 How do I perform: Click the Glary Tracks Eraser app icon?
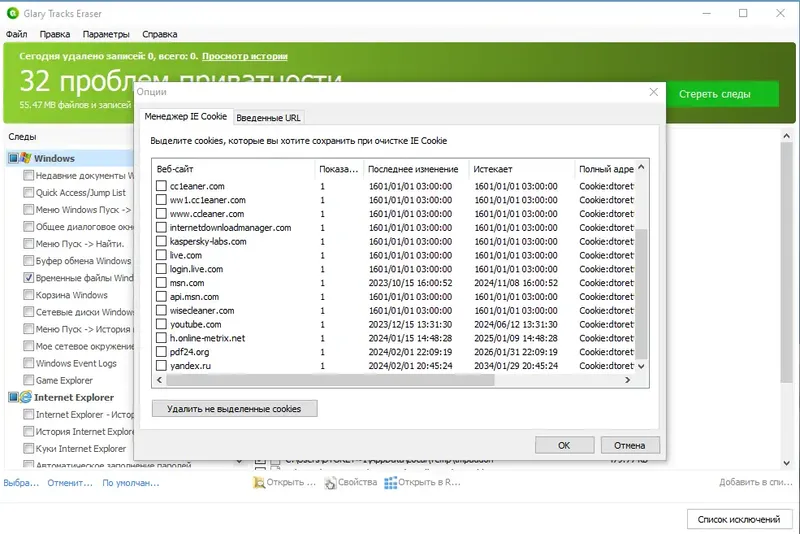tap(12, 13)
